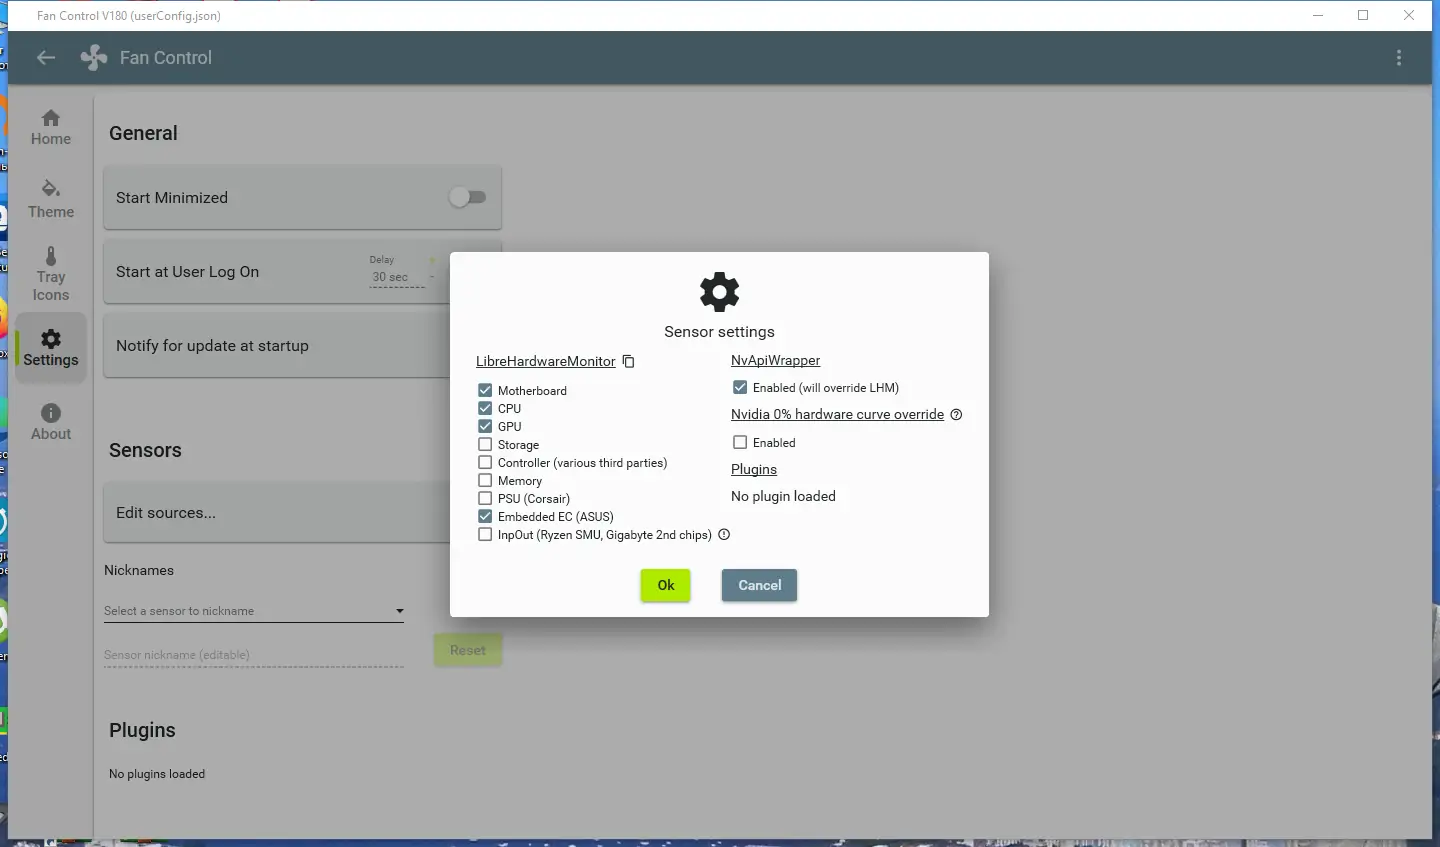Show help for Nvidia 0% hardware curve override
The image size is (1440, 847).
tap(956, 414)
